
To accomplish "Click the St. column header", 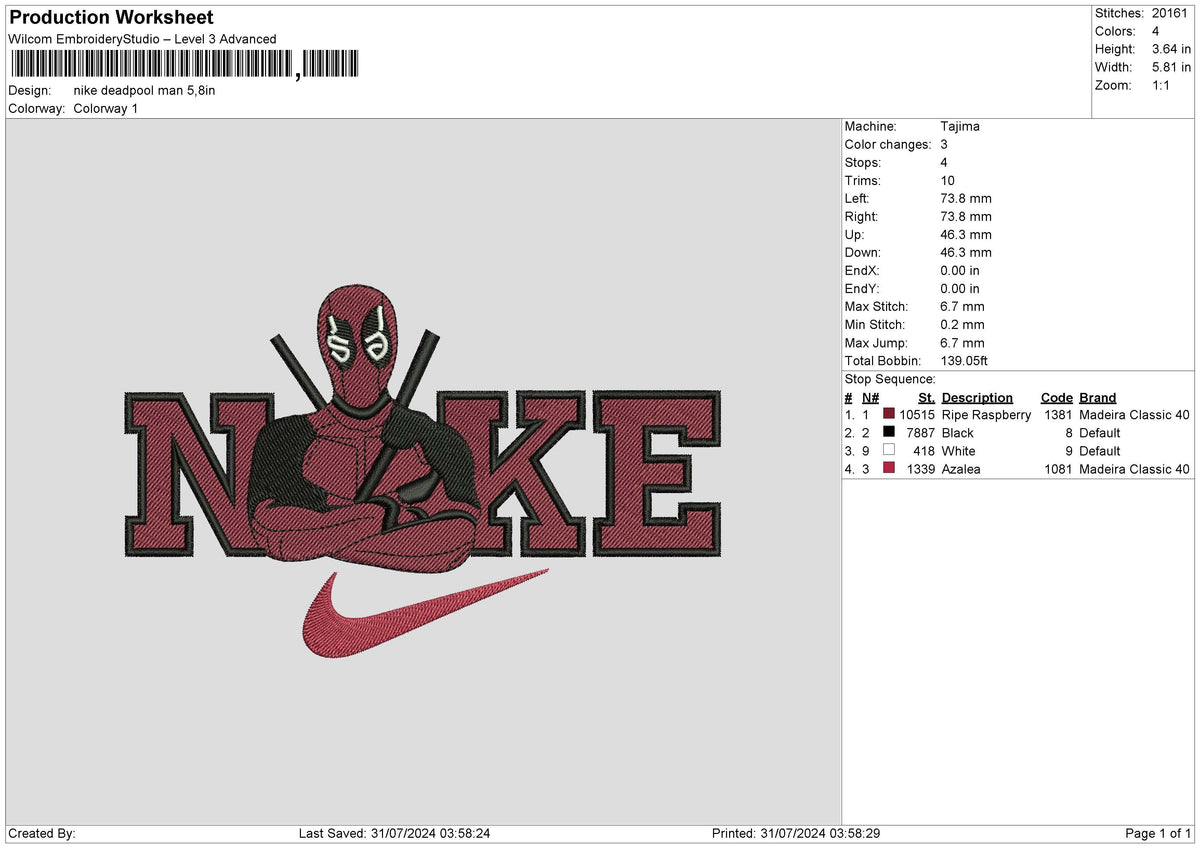I will [x=926, y=397].
